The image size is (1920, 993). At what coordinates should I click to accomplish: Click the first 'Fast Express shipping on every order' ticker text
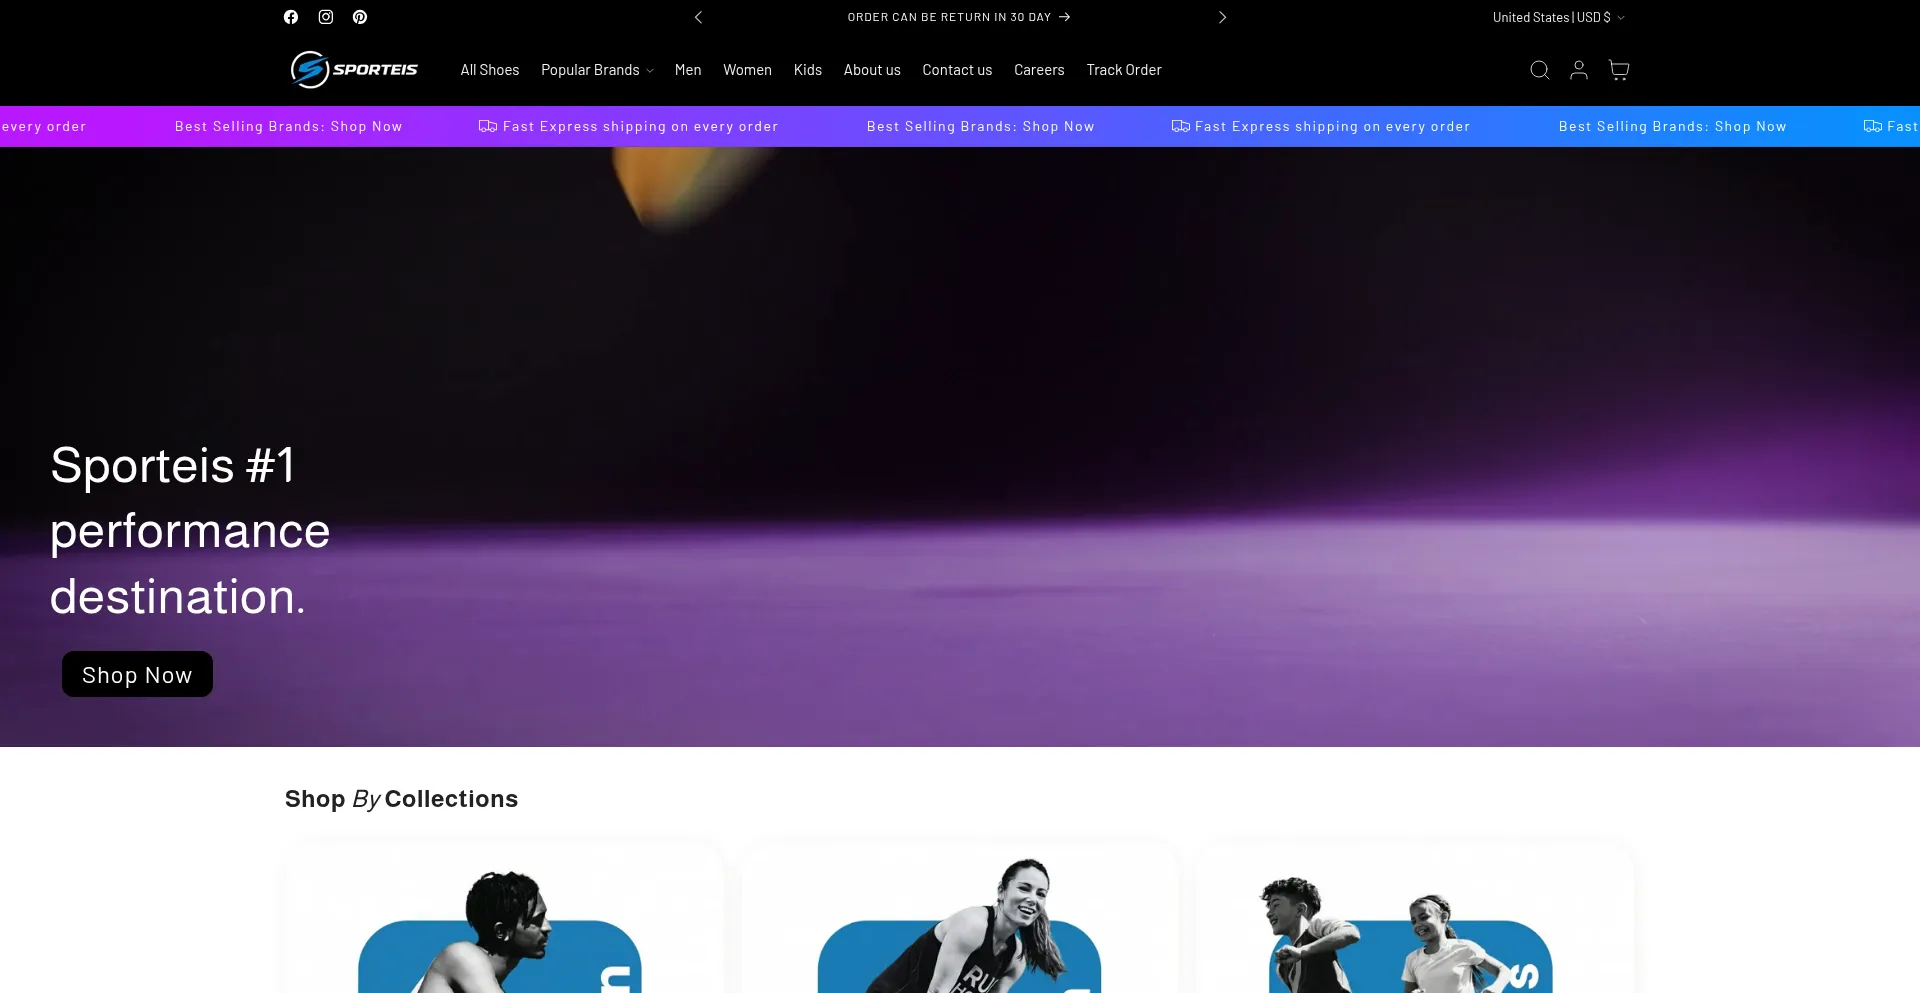(x=640, y=127)
